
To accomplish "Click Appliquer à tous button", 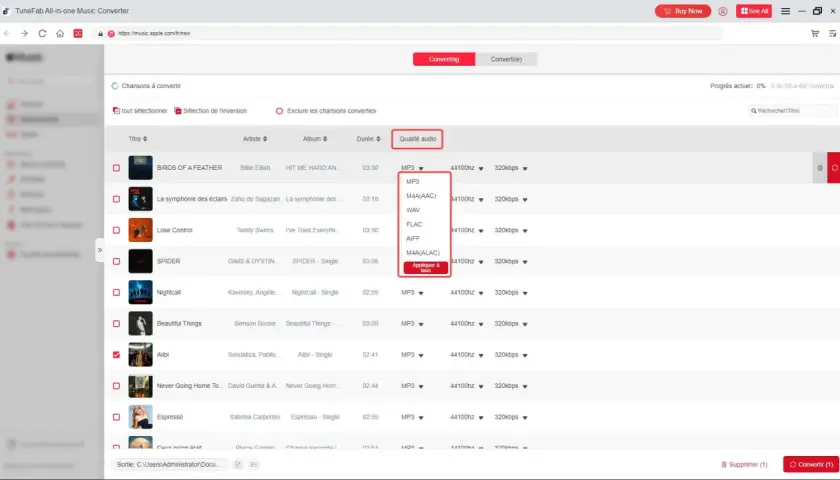I will pyautogui.click(x=426, y=268).
